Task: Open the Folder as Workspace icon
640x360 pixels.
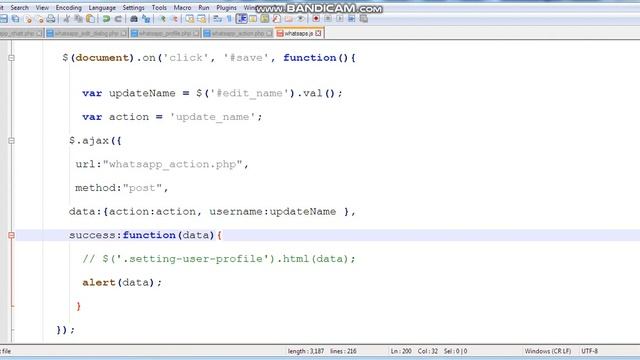Action: pyautogui.click(x=289, y=19)
